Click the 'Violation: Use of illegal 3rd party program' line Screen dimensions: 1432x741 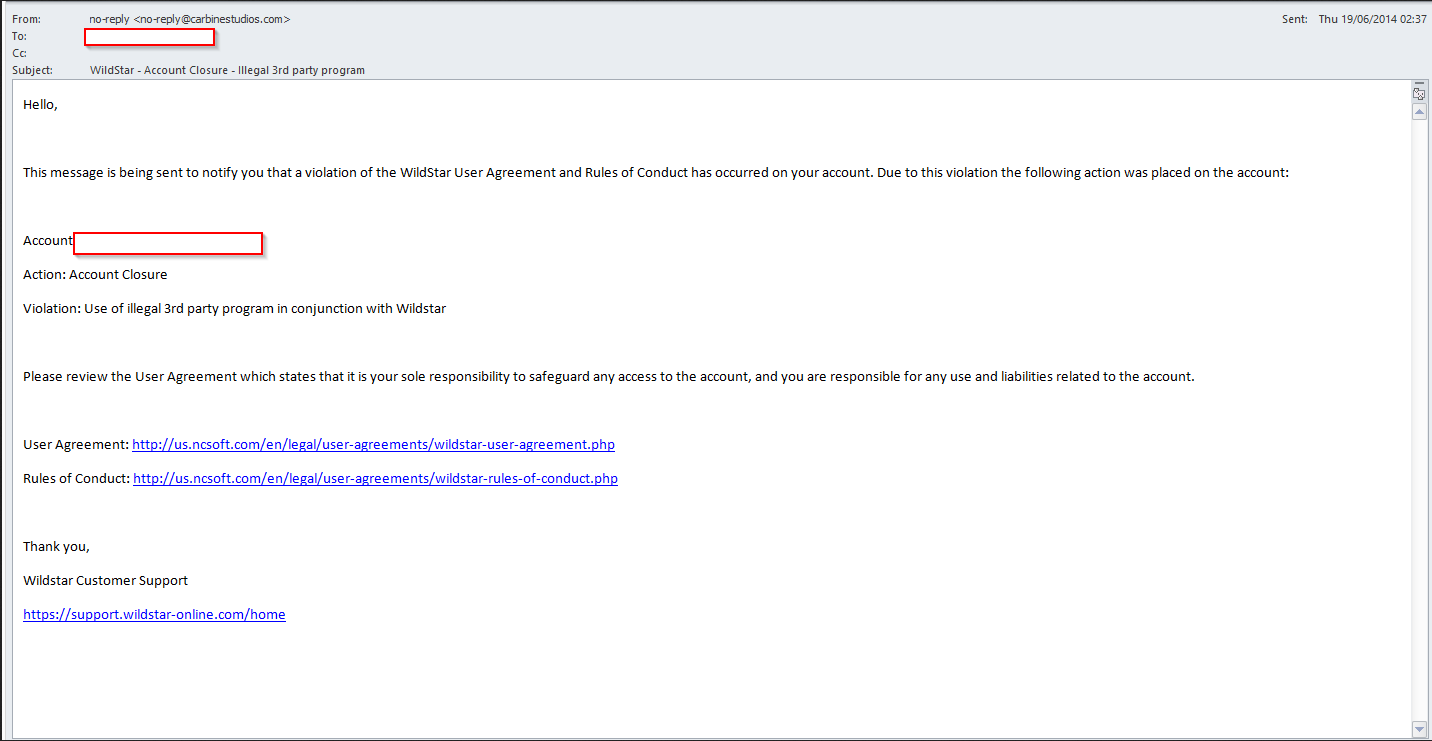234,308
